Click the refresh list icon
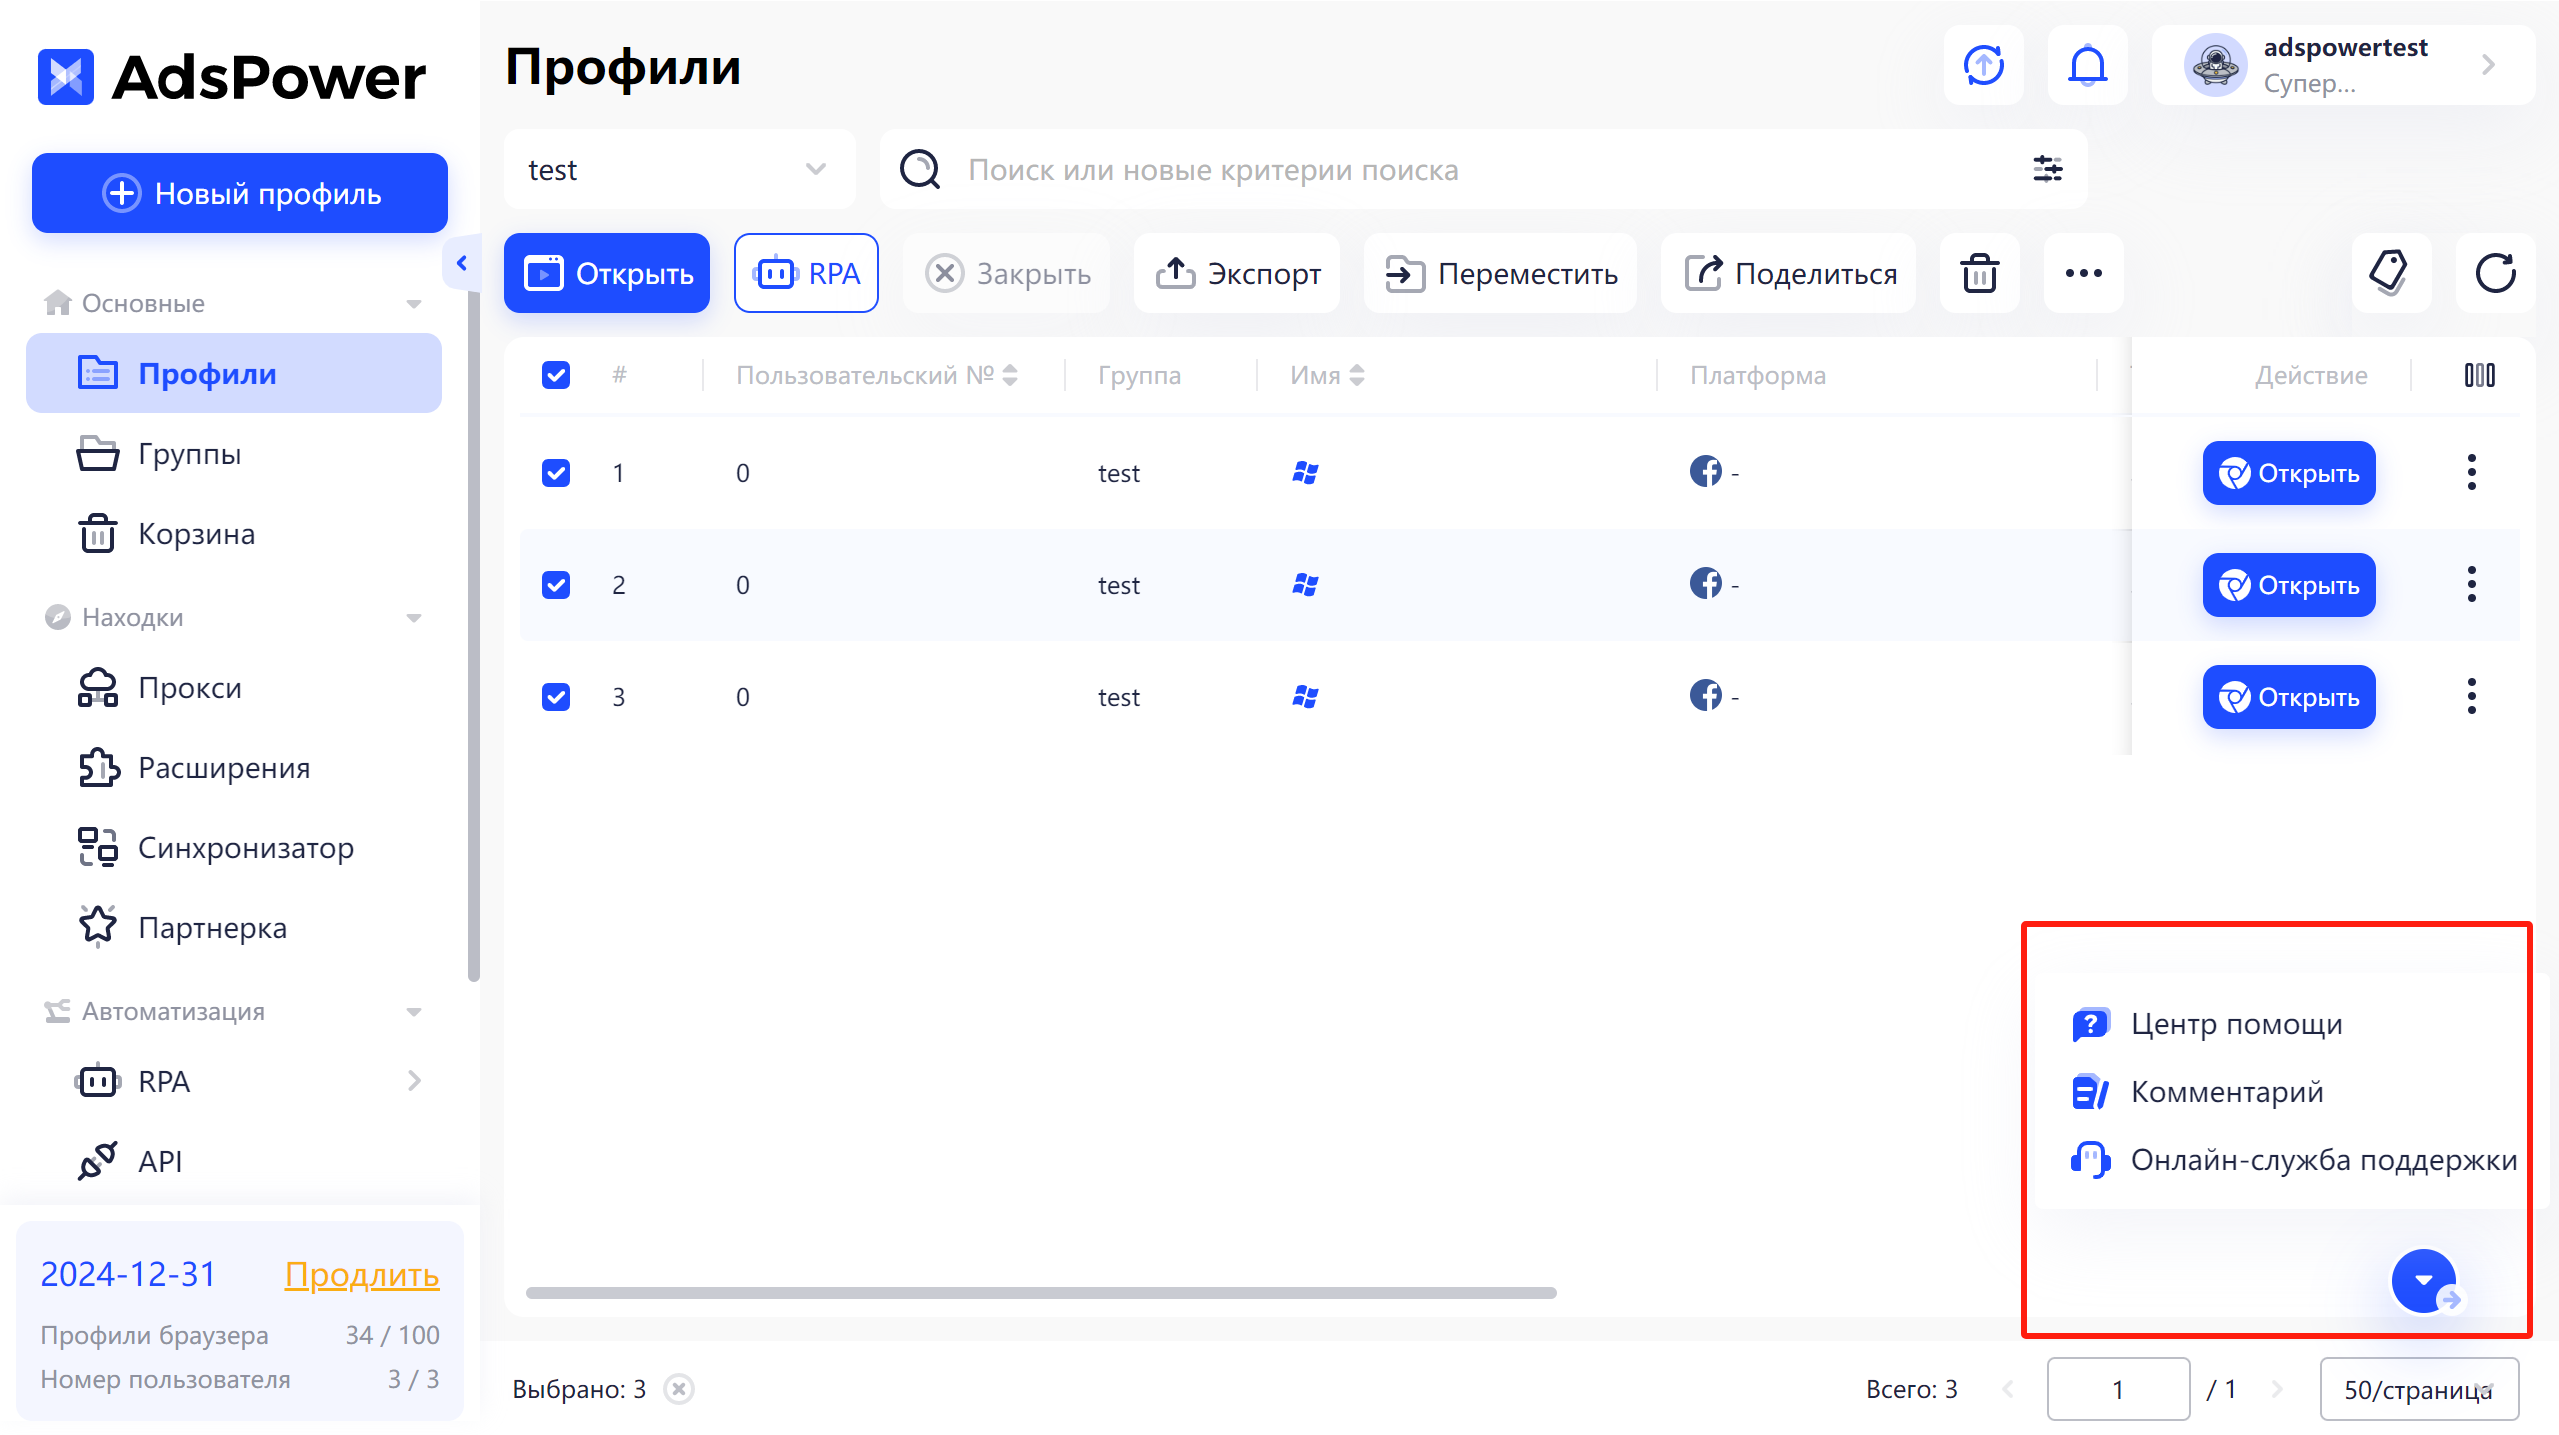 point(2495,273)
